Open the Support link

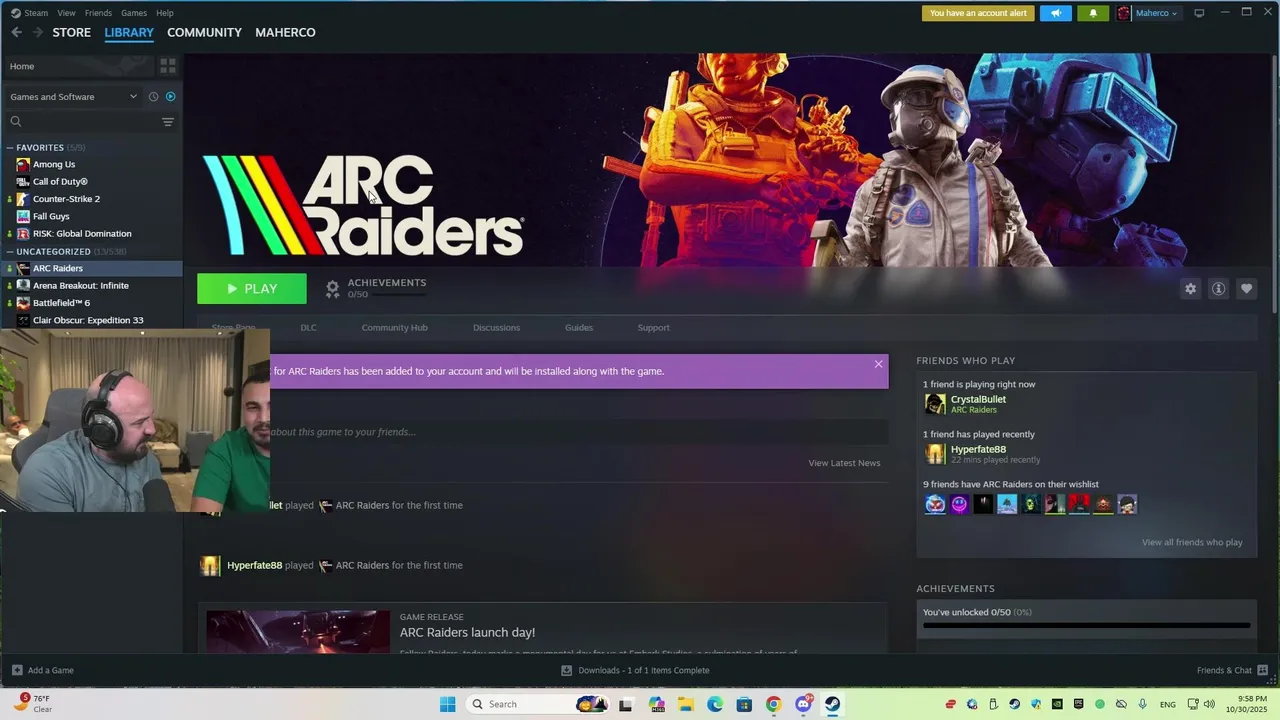coord(654,328)
